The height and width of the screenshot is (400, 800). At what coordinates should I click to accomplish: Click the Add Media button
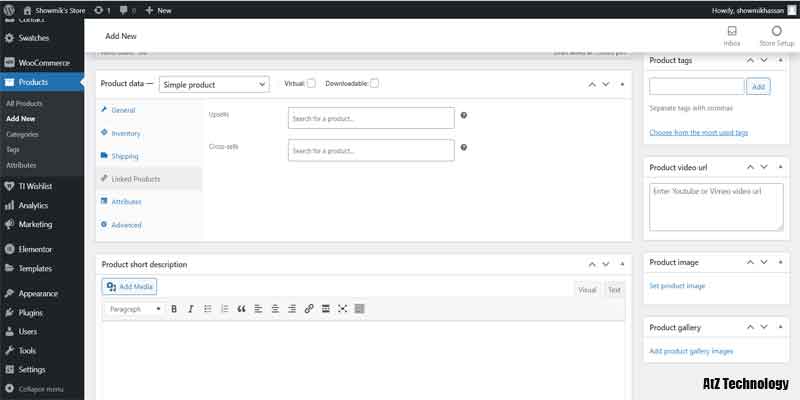(x=130, y=286)
